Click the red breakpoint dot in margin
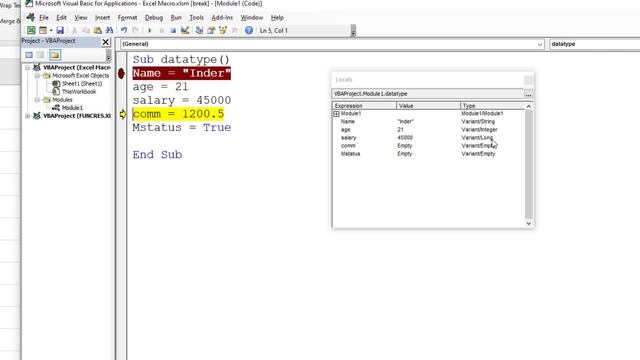The height and width of the screenshot is (360, 640). 121,73
